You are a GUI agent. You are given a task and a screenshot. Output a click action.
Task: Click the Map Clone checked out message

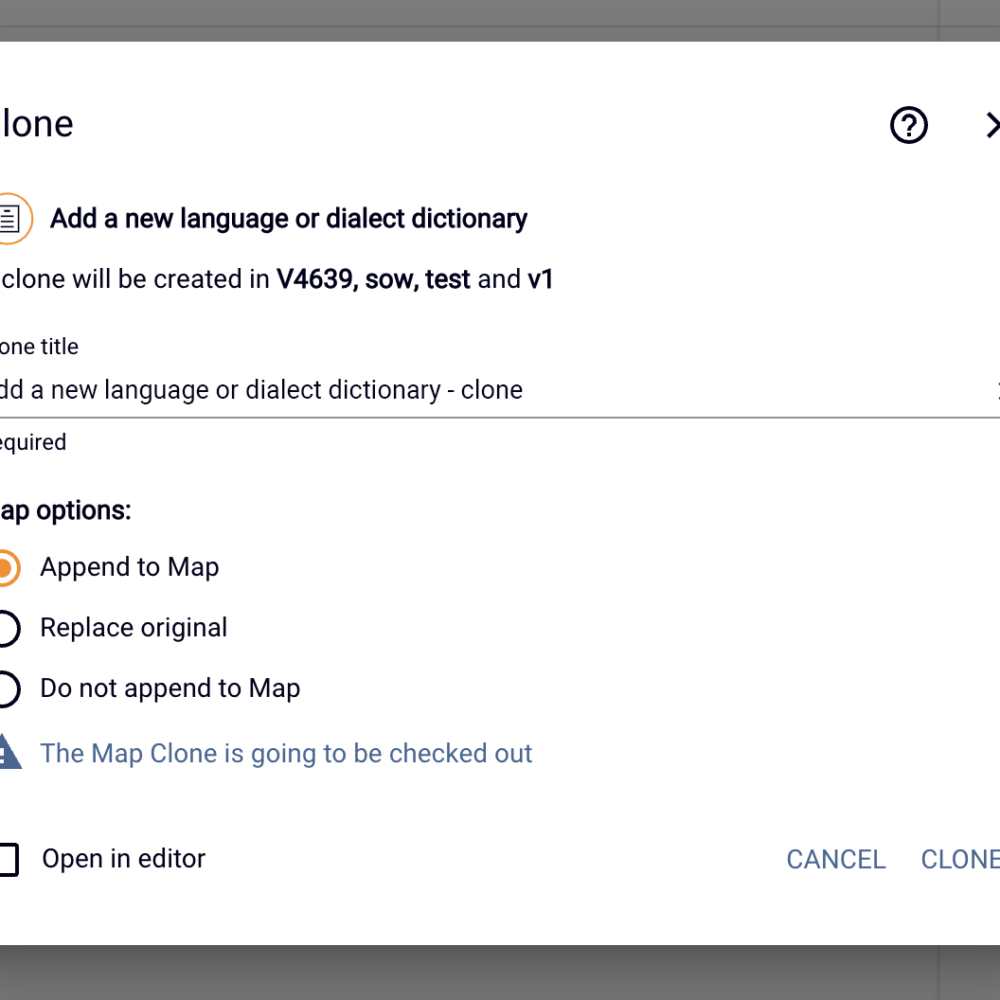pyautogui.click(x=286, y=753)
